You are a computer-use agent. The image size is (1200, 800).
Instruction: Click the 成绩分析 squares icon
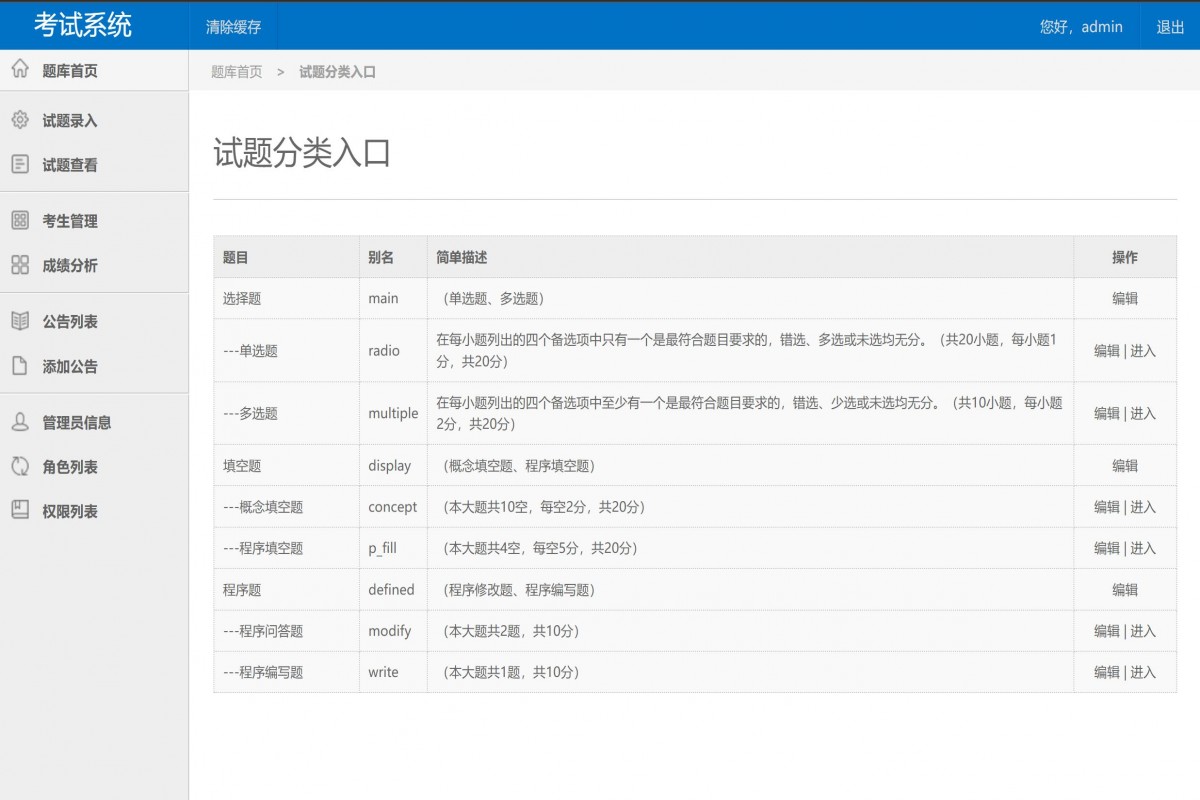pyautogui.click(x=18, y=265)
